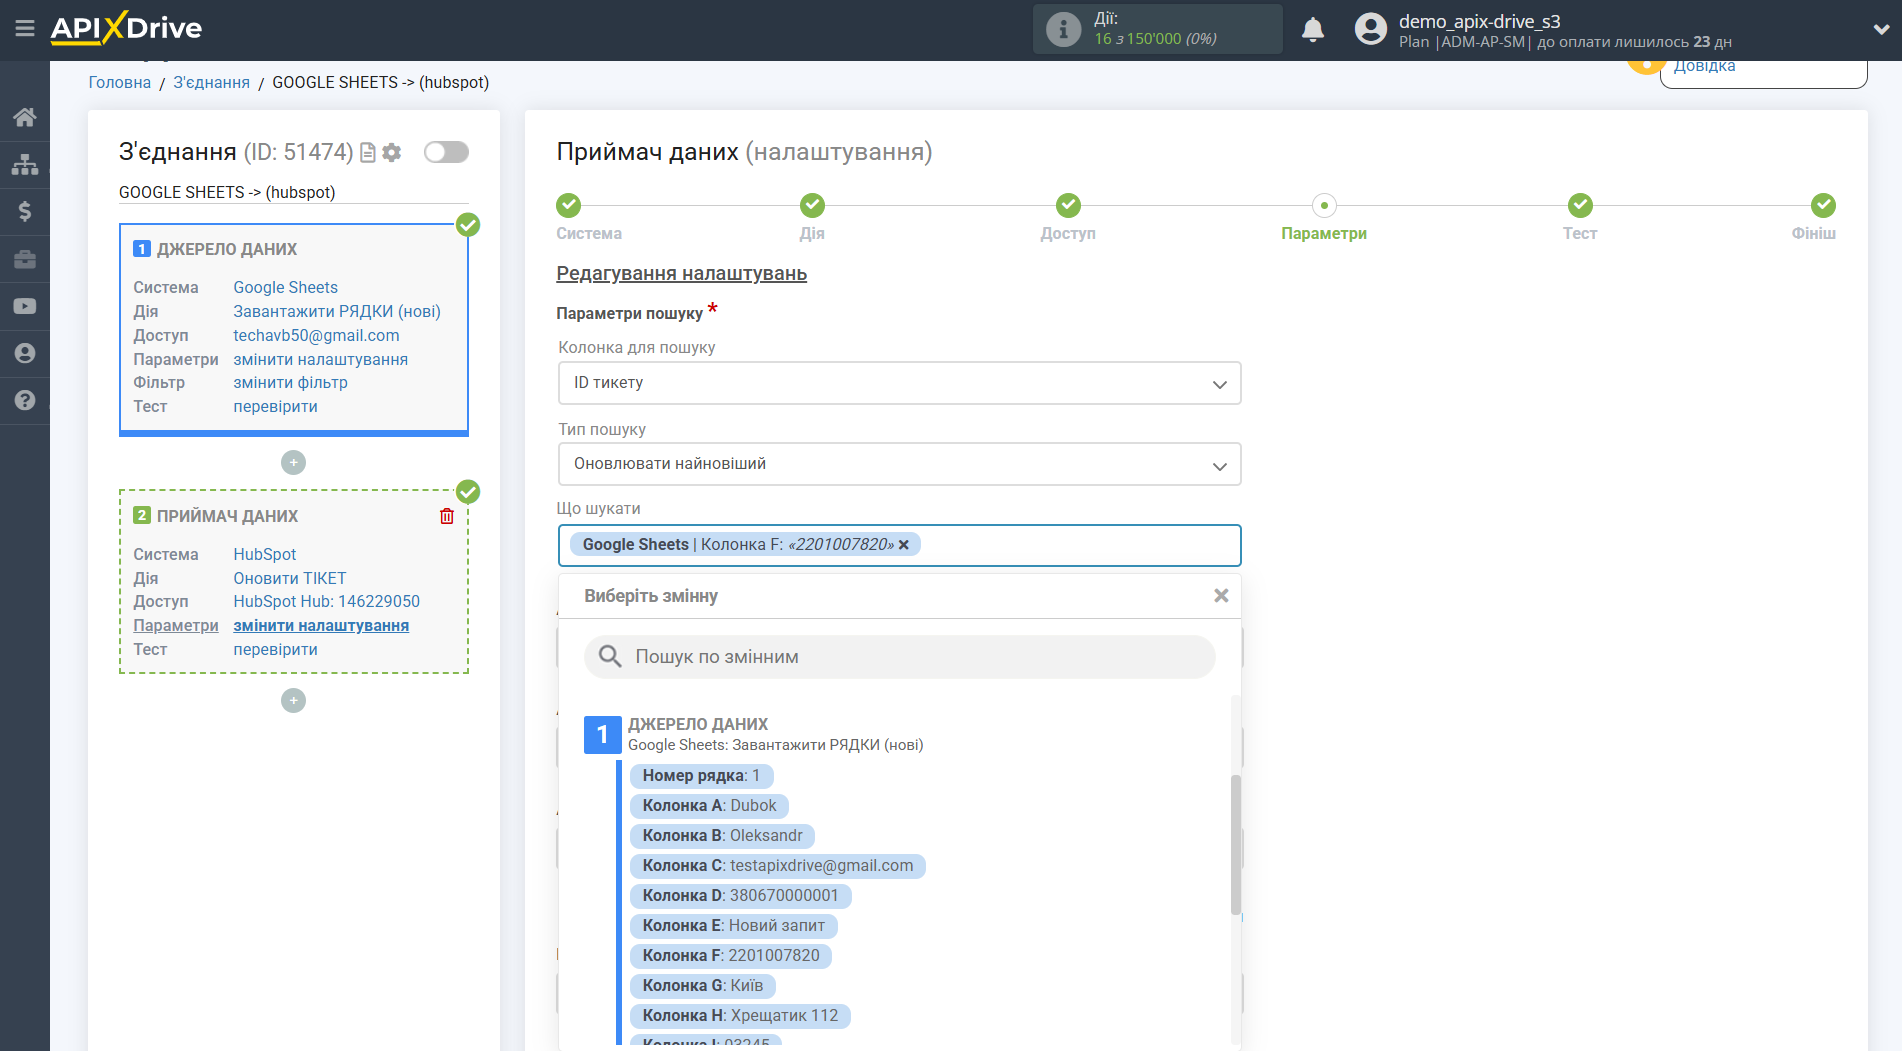This screenshot has height=1051, width=1902.
Task: Open the briefcase sidebar icon
Action: coord(25,259)
